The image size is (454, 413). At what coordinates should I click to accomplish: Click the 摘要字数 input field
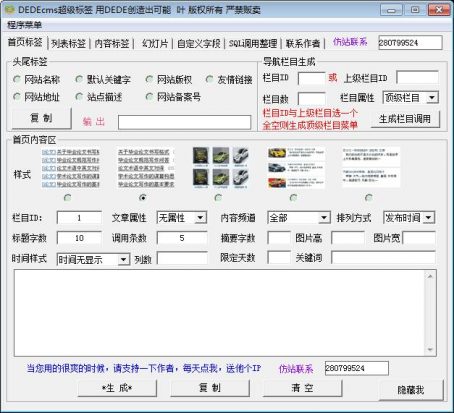(x=279, y=238)
